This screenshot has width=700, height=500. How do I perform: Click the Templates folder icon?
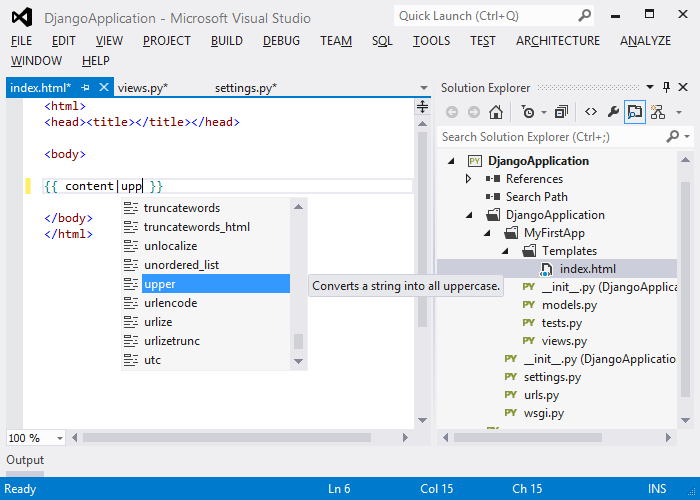point(529,251)
